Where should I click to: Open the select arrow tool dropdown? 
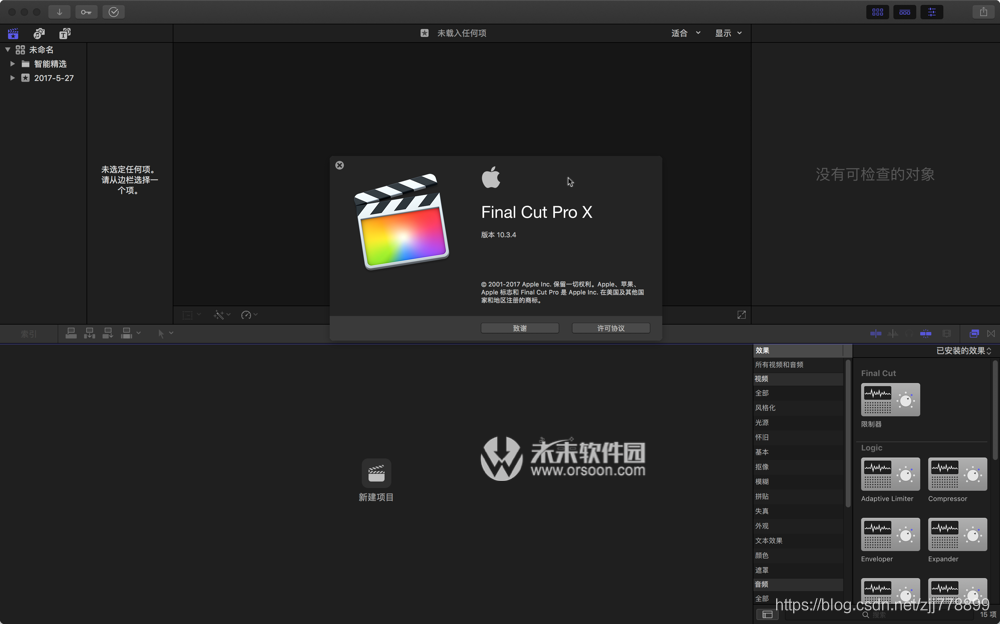click(x=165, y=334)
